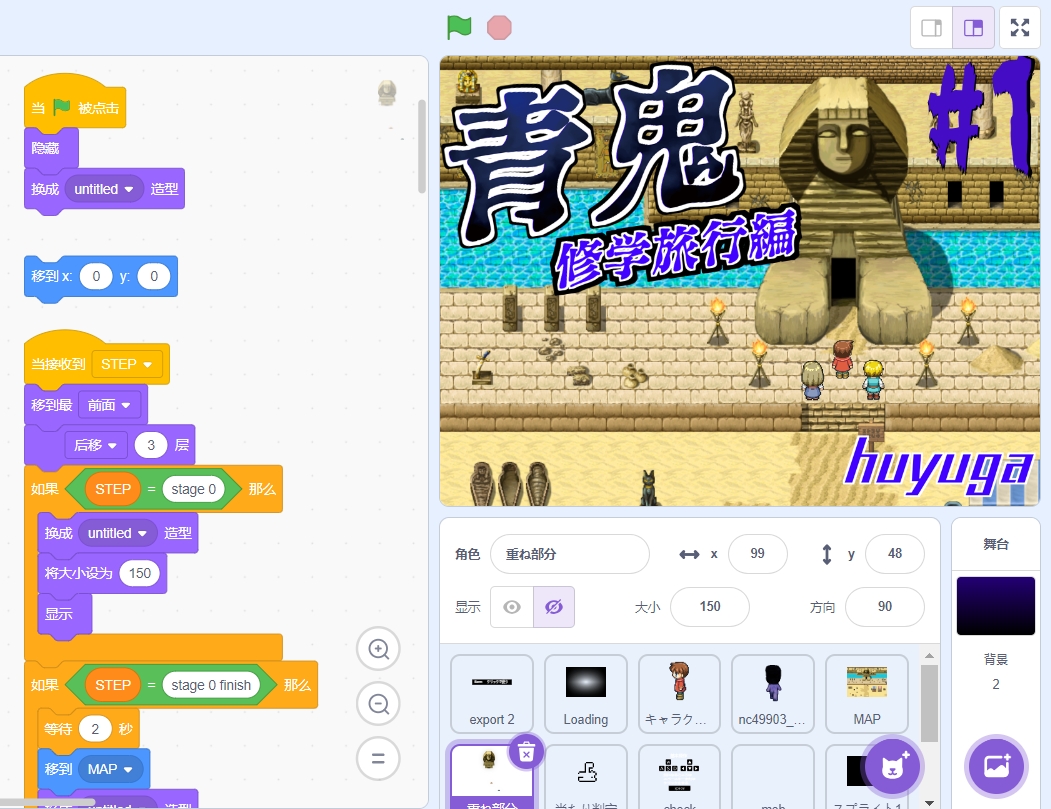Edit y value in 移到 x y block
This screenshot has width=1051, height=809.
(x=153, y=276)
